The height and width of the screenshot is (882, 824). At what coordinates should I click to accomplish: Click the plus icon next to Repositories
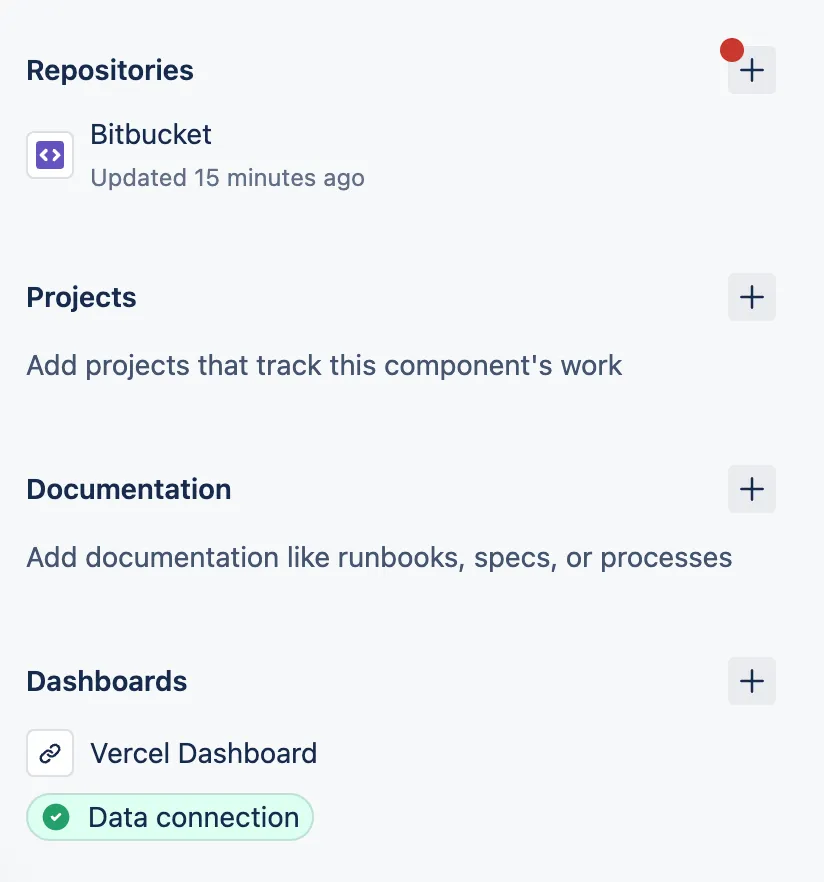pyautogui.click(x=751, y=70)
